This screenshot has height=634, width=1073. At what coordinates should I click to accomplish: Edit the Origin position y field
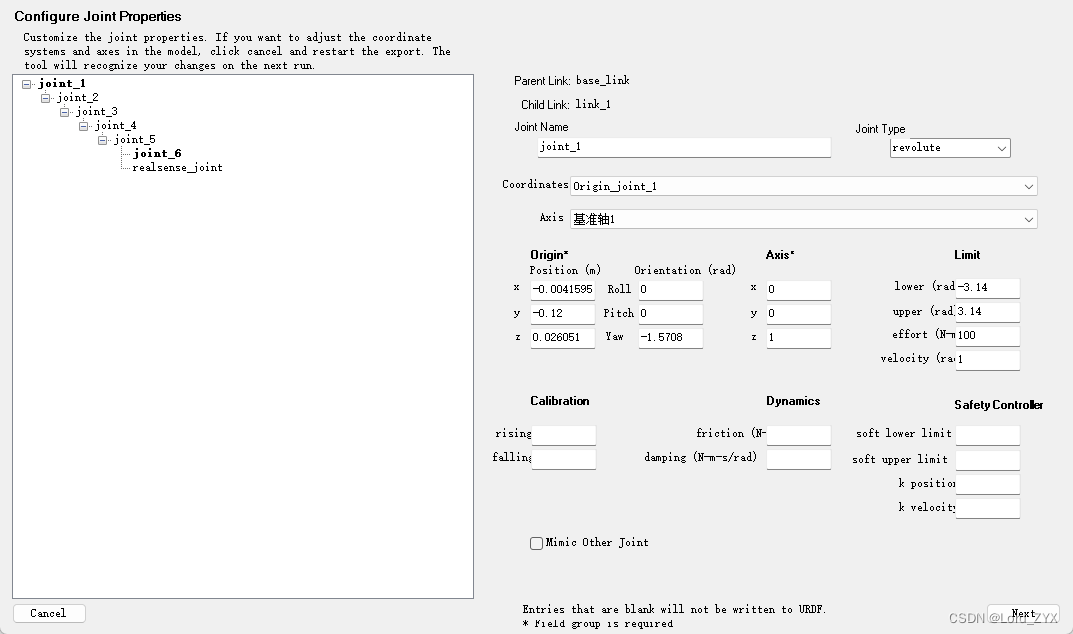click(x=563, y=314)
